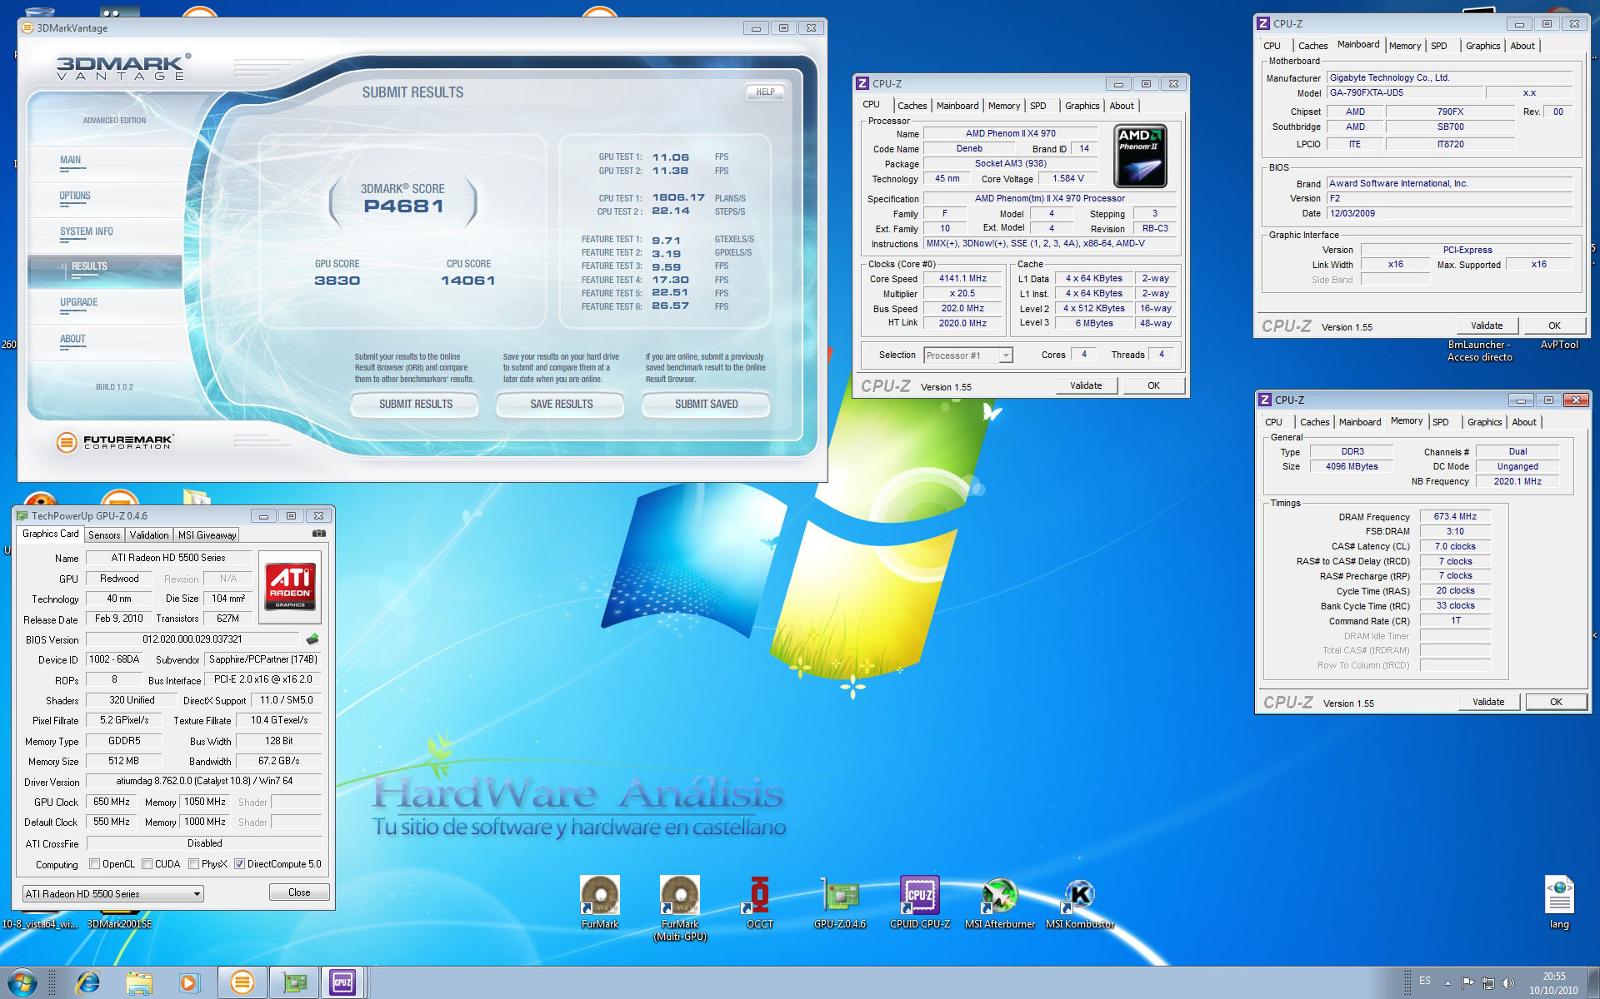Select ABOUT in 3DMark Vantage sidebar
The image size is (1600, 999).
click(x=73, y=339)
